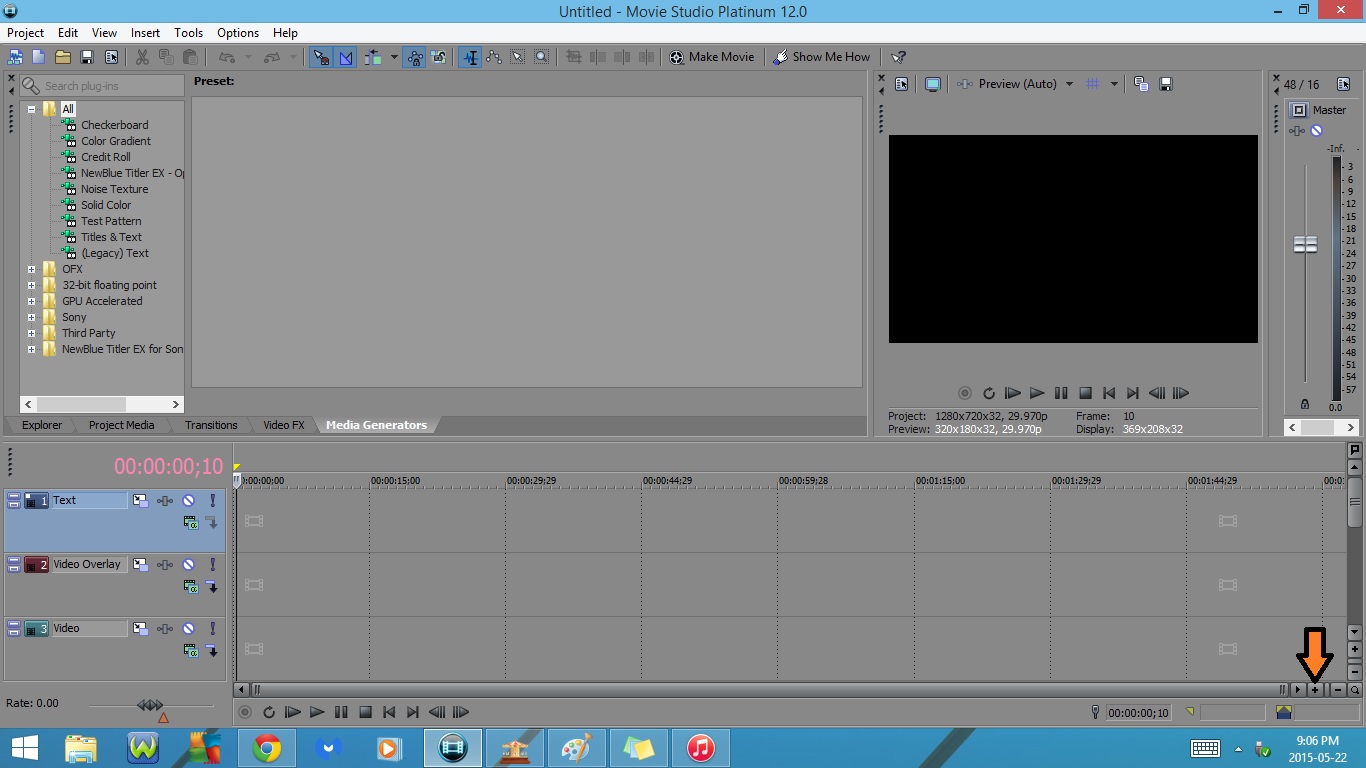Select the Credit Roll generator
This screenshot has height=768, width=1366.
coord(105,157)
